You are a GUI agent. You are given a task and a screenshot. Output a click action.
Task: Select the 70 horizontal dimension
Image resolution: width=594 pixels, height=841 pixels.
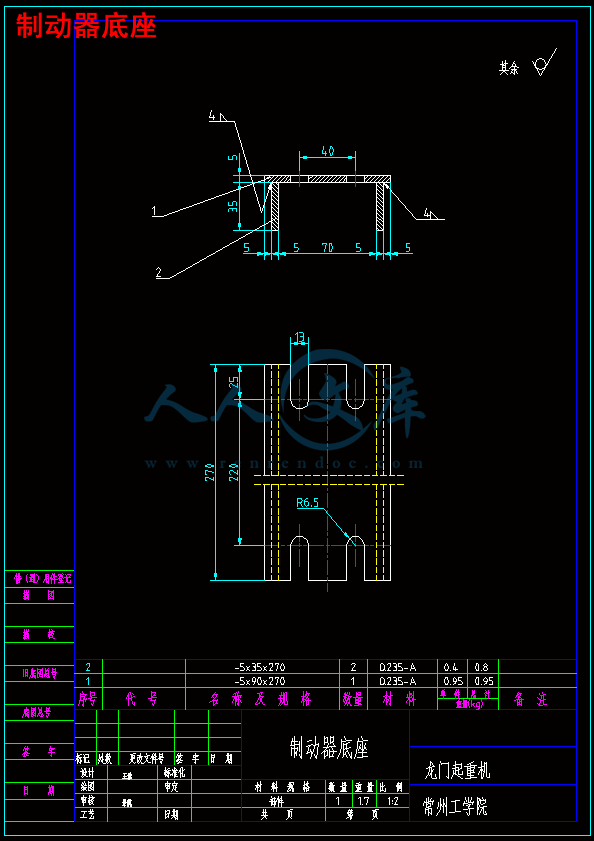coord(328,248)
